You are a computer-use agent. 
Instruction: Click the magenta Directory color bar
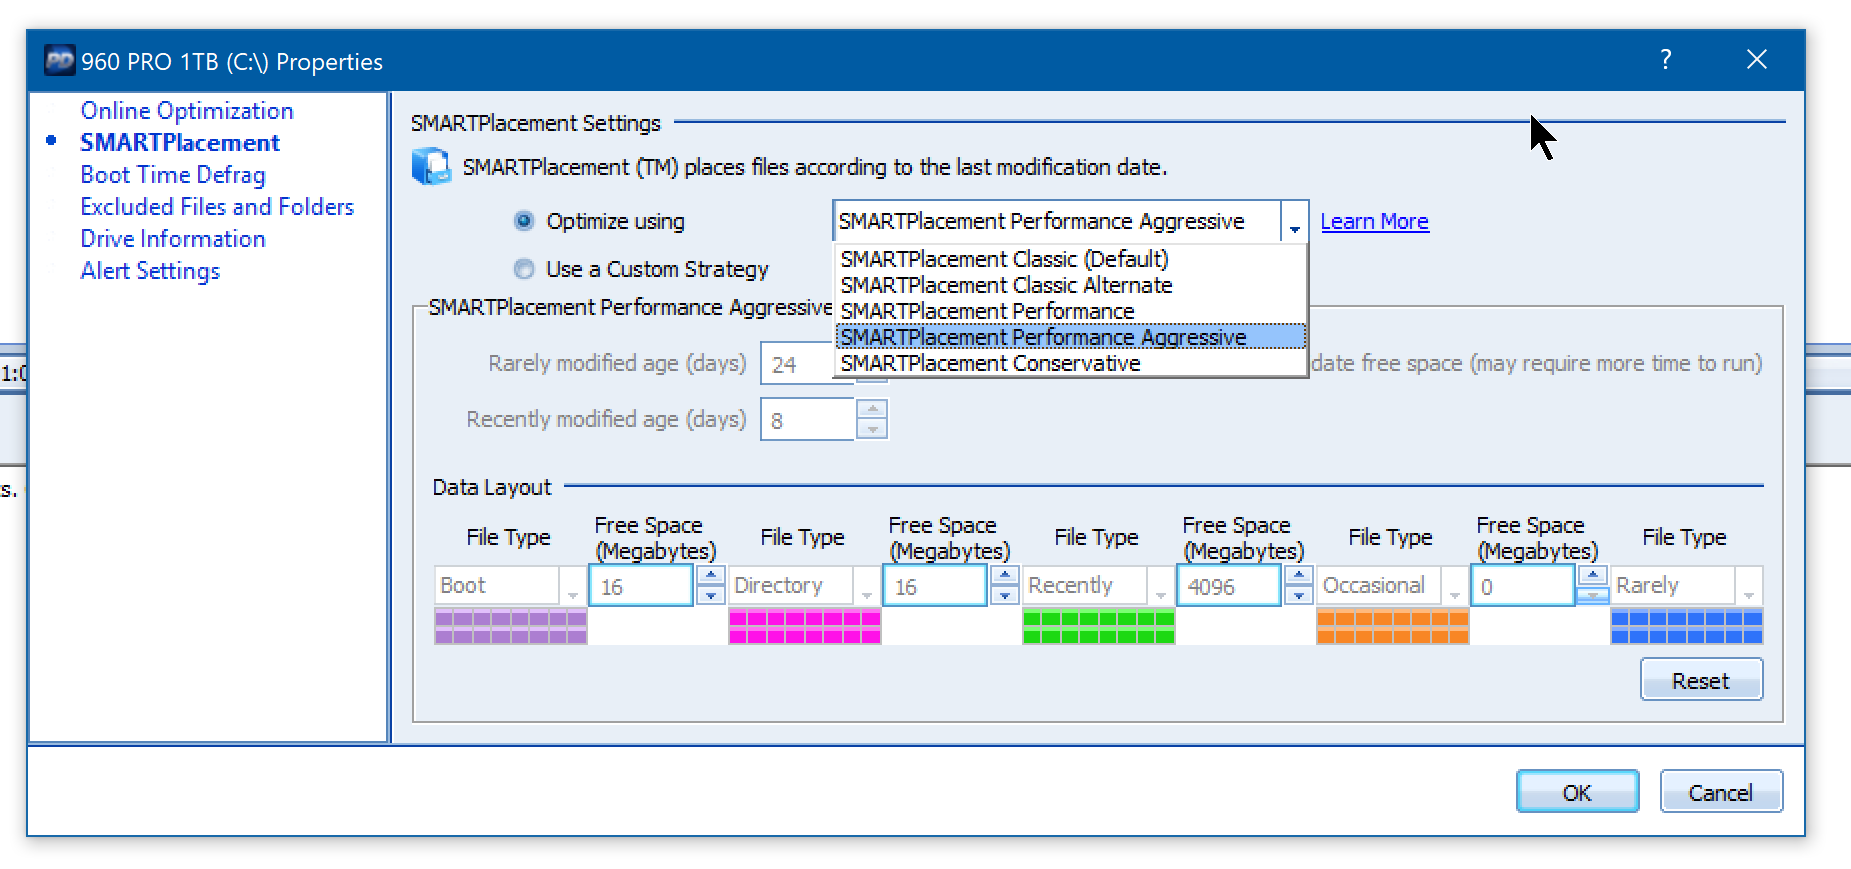(x=805, y=627)
